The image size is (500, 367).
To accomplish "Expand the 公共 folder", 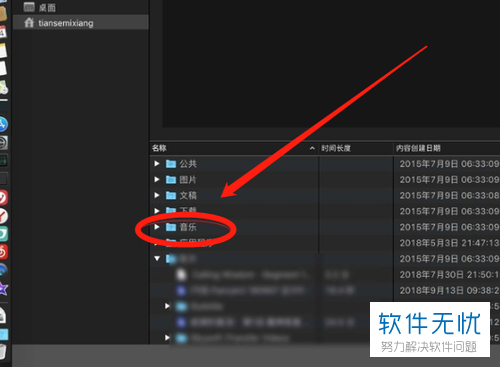I will click(x=157, y=164).
